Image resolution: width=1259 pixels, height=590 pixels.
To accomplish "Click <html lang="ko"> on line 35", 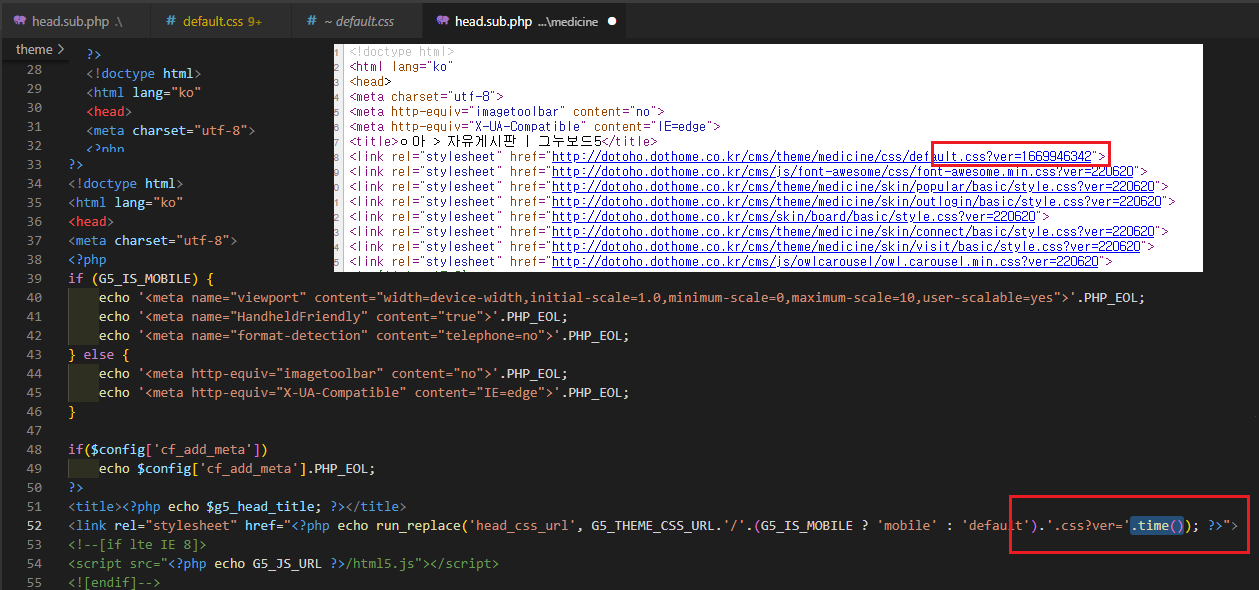I will tap(126, 203).
